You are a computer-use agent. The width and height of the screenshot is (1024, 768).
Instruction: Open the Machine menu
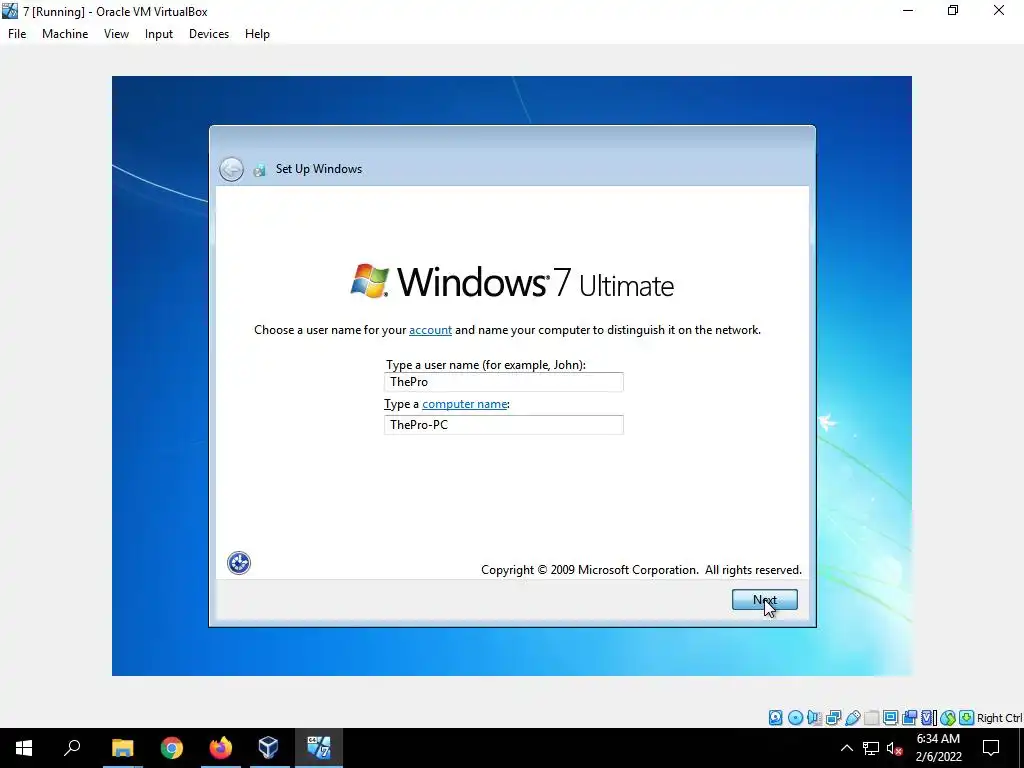pos(65,34)
